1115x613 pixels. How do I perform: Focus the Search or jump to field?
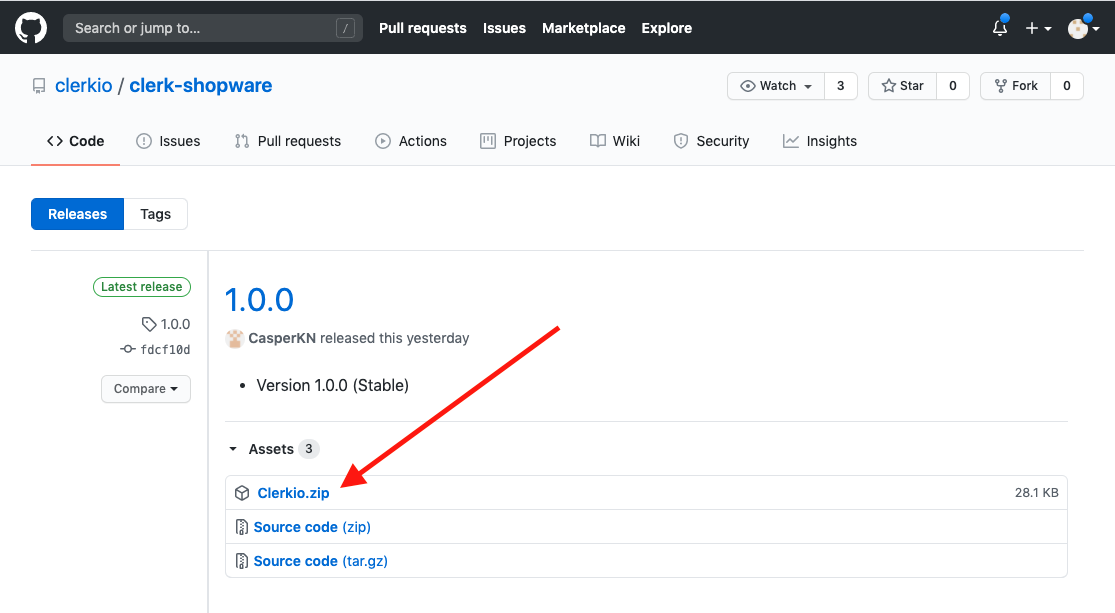[200, 28]
